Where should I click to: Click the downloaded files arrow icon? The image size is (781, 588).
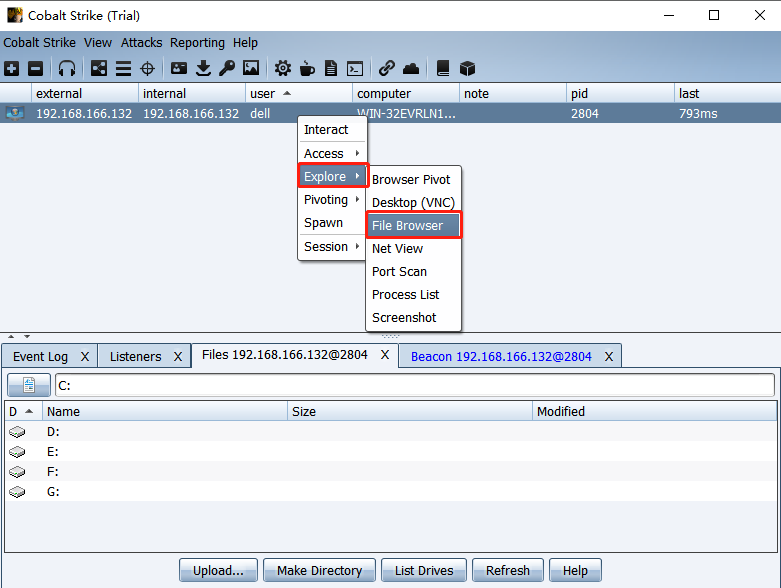(x=203, y=68)
